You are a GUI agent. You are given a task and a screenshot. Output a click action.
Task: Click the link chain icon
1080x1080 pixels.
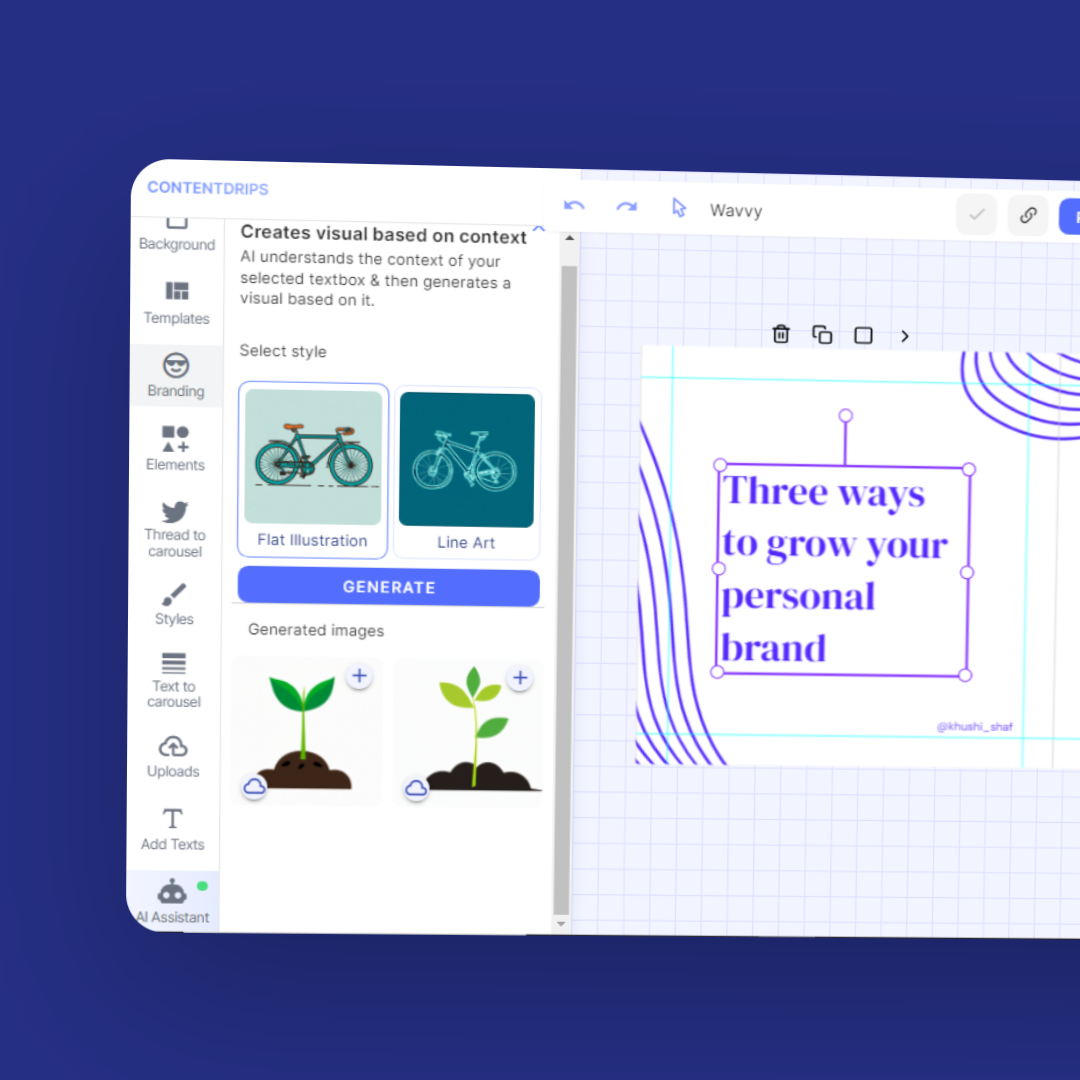[x=1027, y=215]
